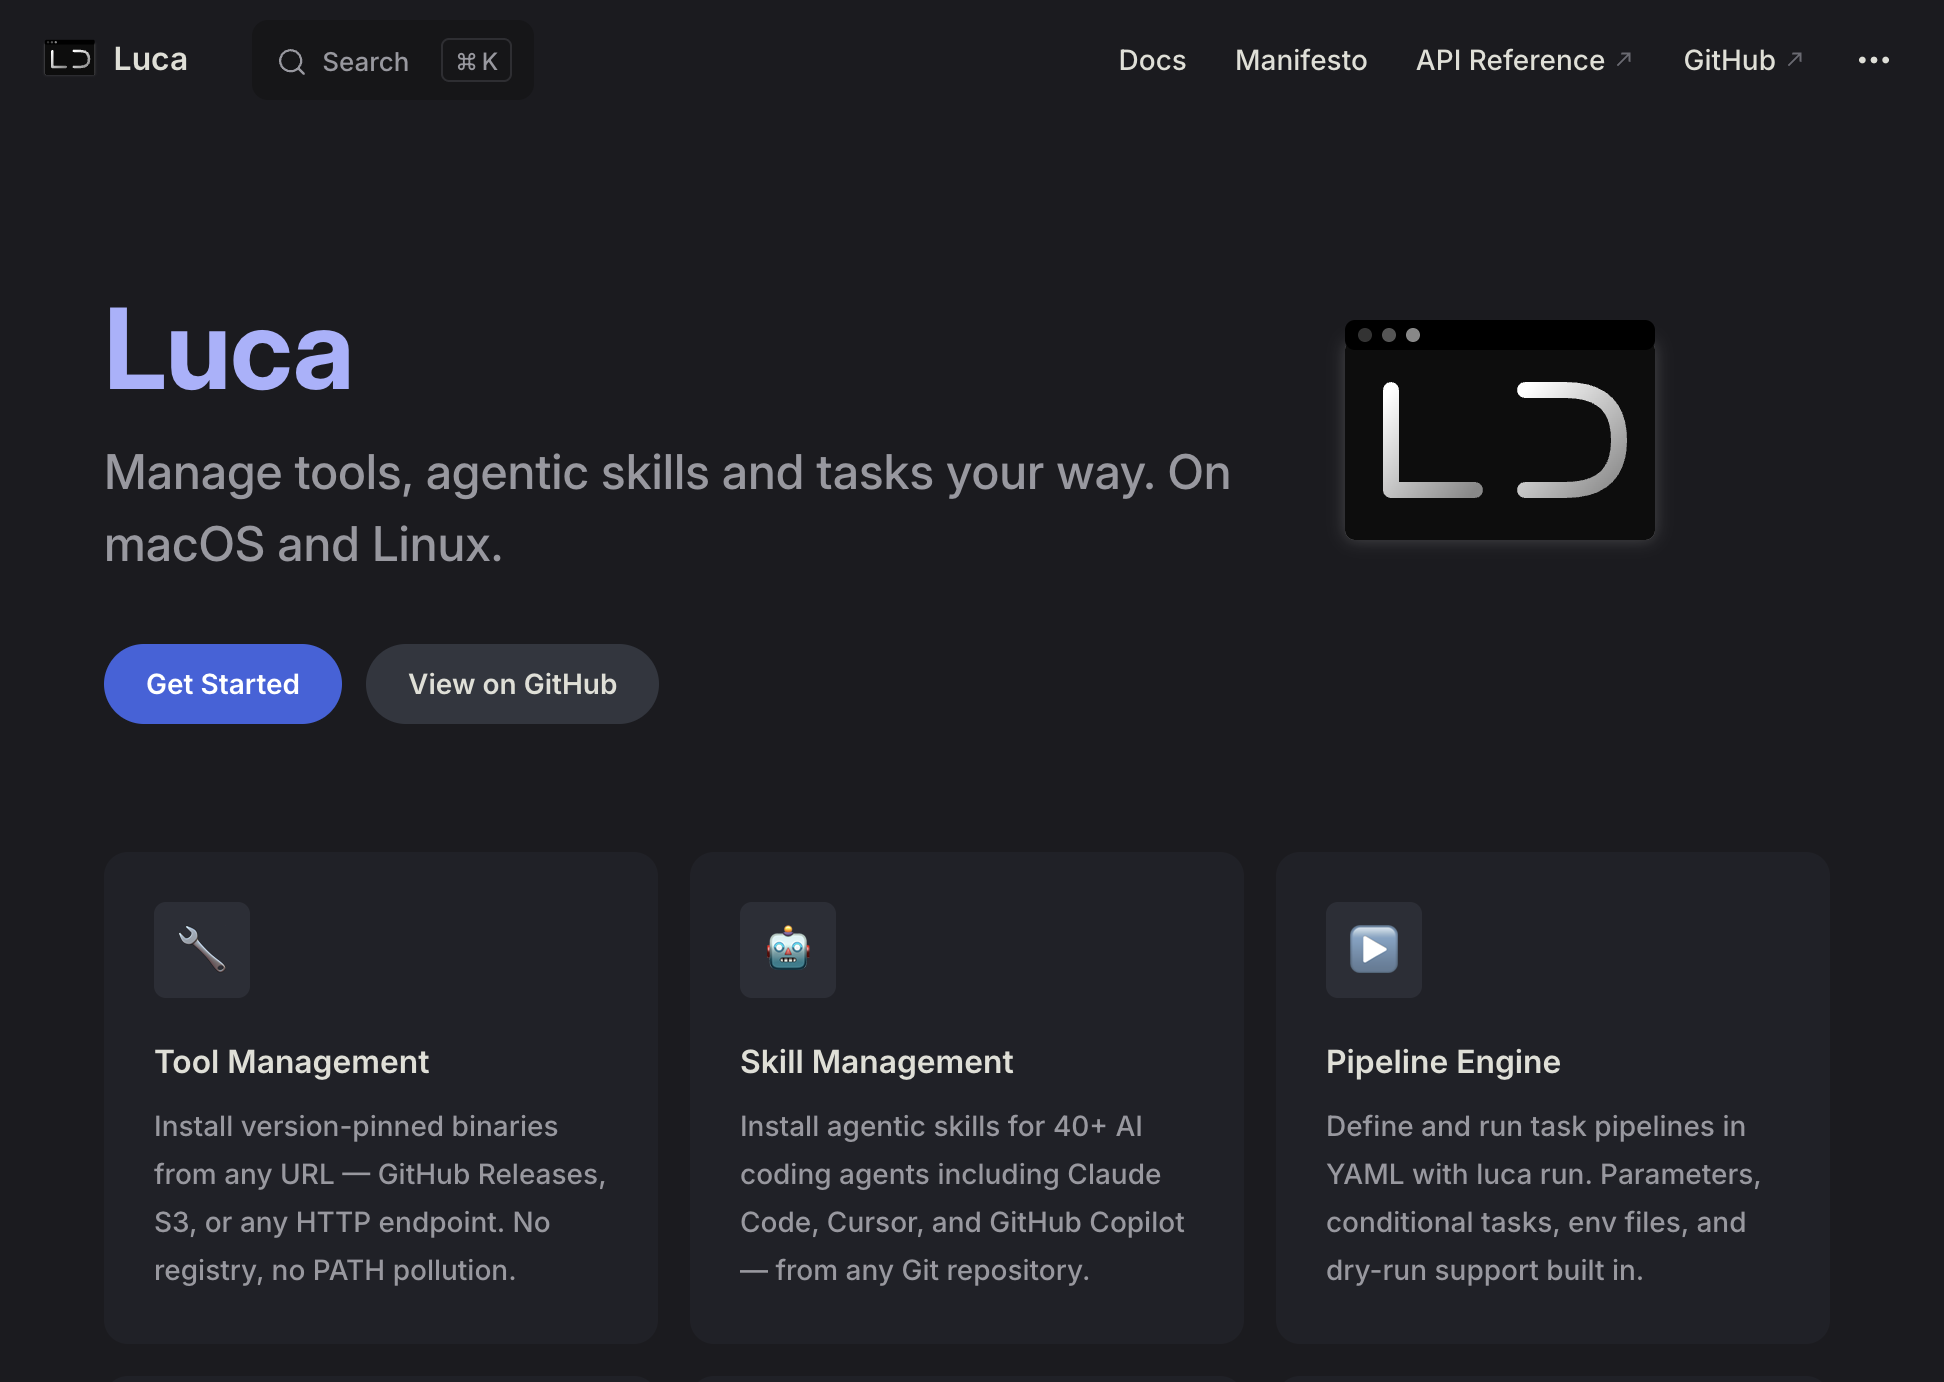Click the play Pipeline Engine icon
This screenshot has width=1944, height=1382.
click(x=1374, y=949)
